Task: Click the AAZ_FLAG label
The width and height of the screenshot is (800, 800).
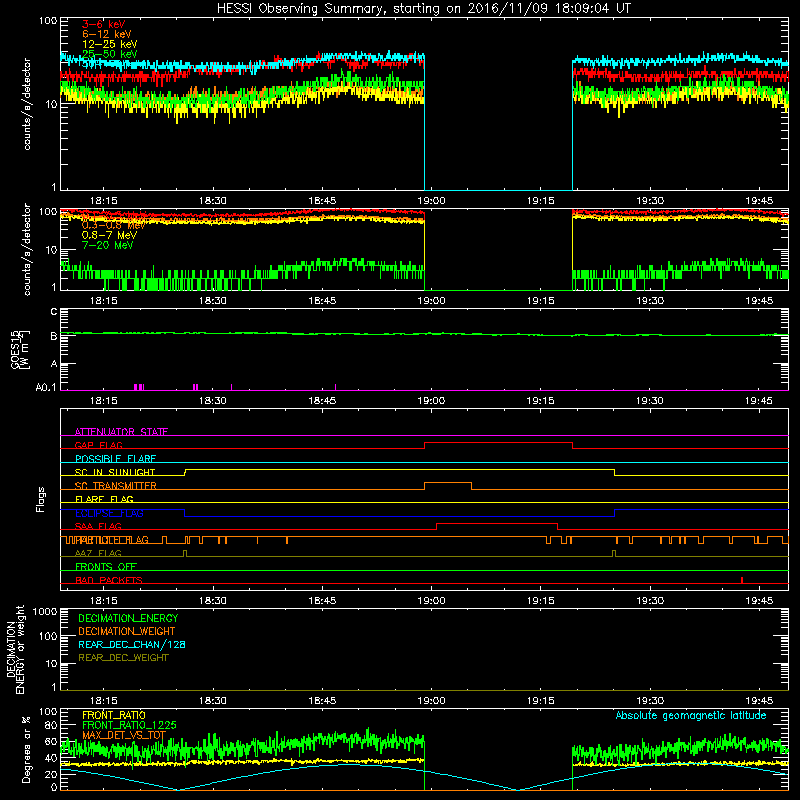Action: click(x=98, y=554)
